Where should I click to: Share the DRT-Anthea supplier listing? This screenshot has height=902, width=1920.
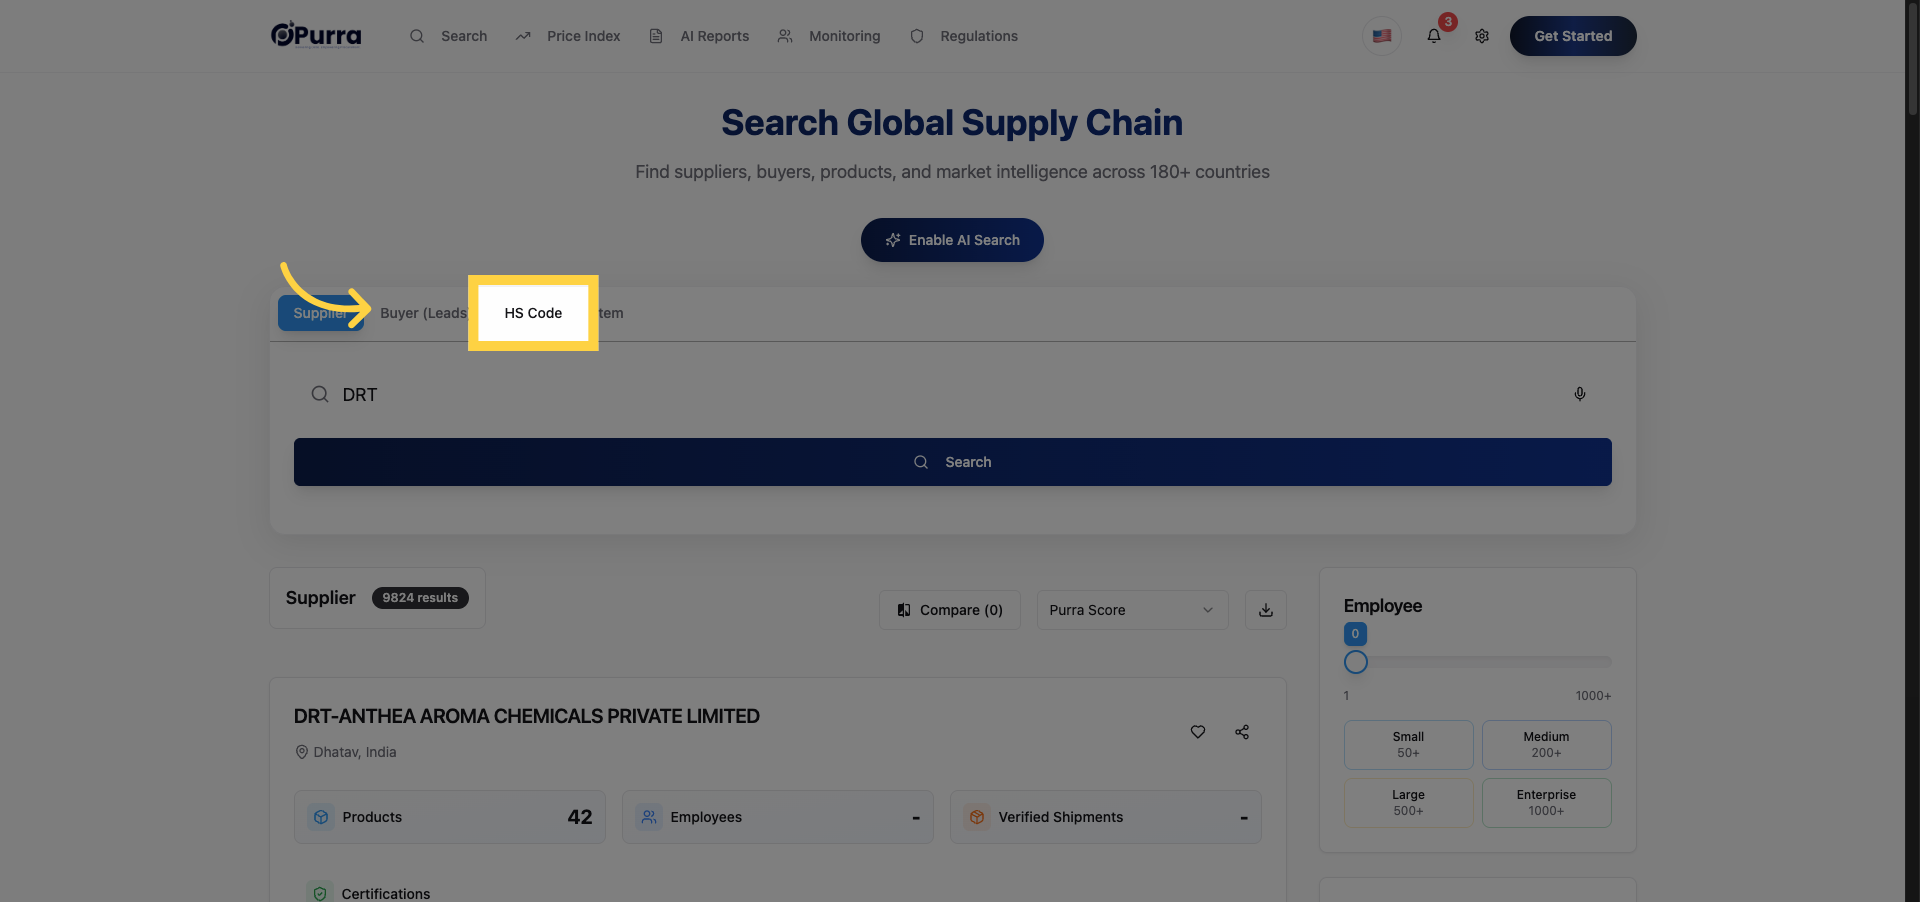click(1242, 732)
